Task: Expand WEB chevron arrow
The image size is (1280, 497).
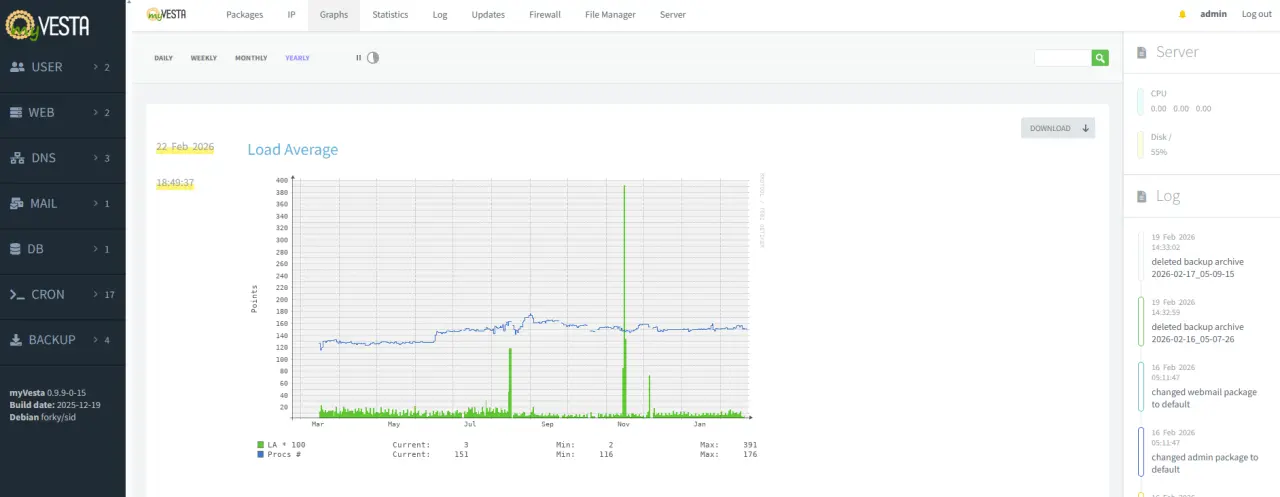Action: pos(95,113)
